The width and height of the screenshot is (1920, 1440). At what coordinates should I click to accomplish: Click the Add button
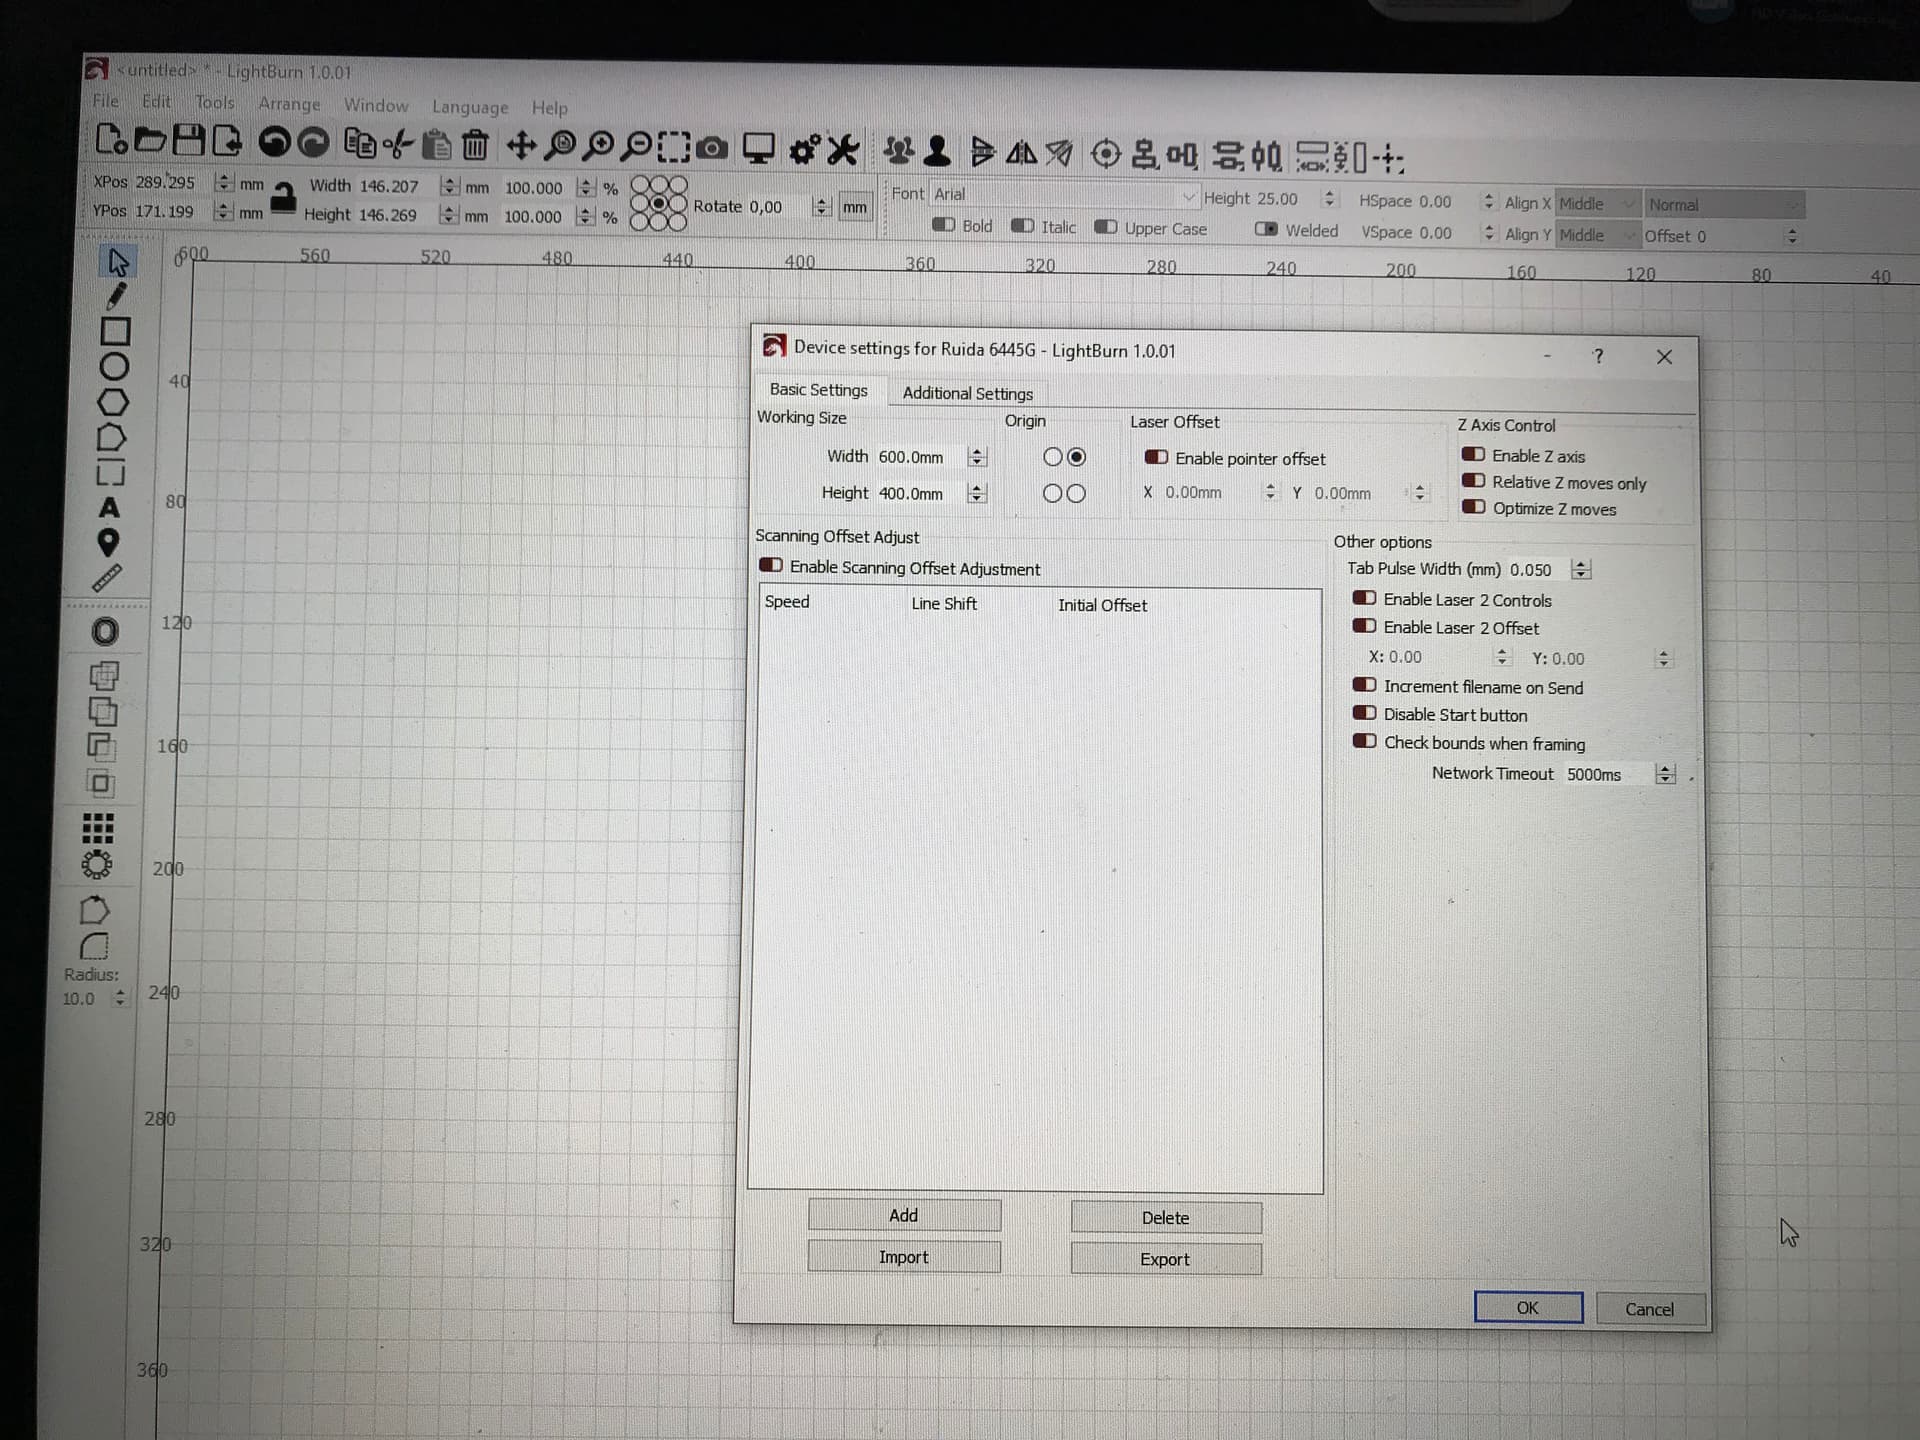904,1215
